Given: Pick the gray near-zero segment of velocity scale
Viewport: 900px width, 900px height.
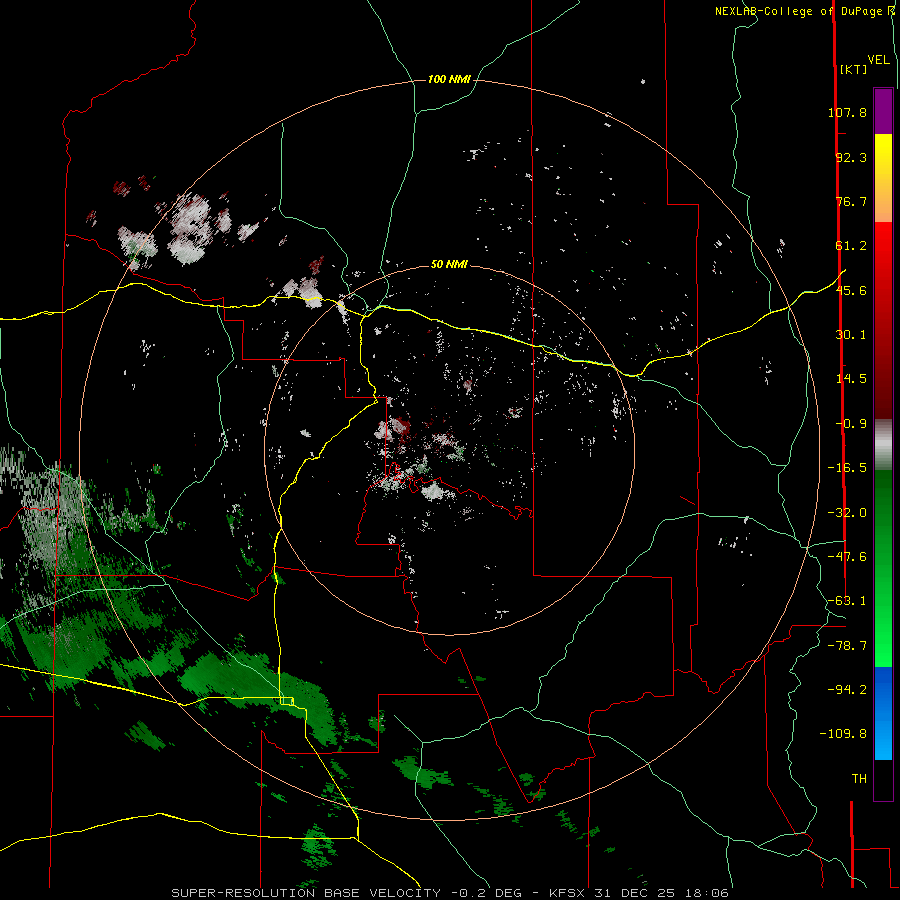Looking at the screenshot, I should 883,444.
